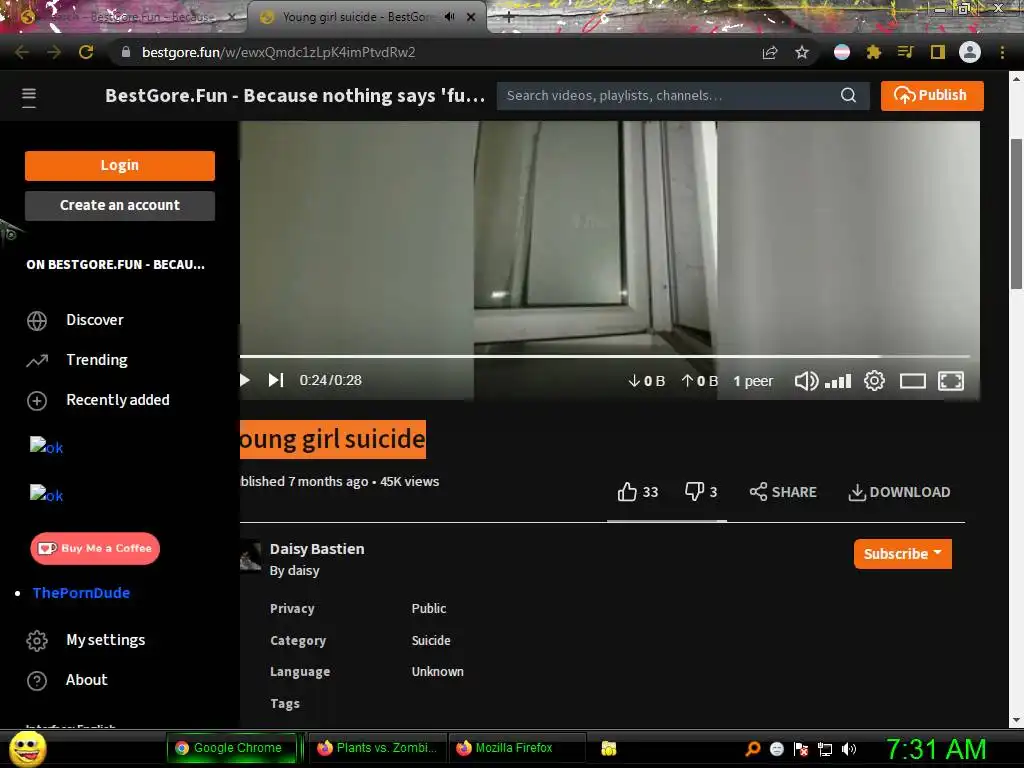The image size is (1024, 768).
Task: Focus the search videos input field
Action: coord(669,95)
